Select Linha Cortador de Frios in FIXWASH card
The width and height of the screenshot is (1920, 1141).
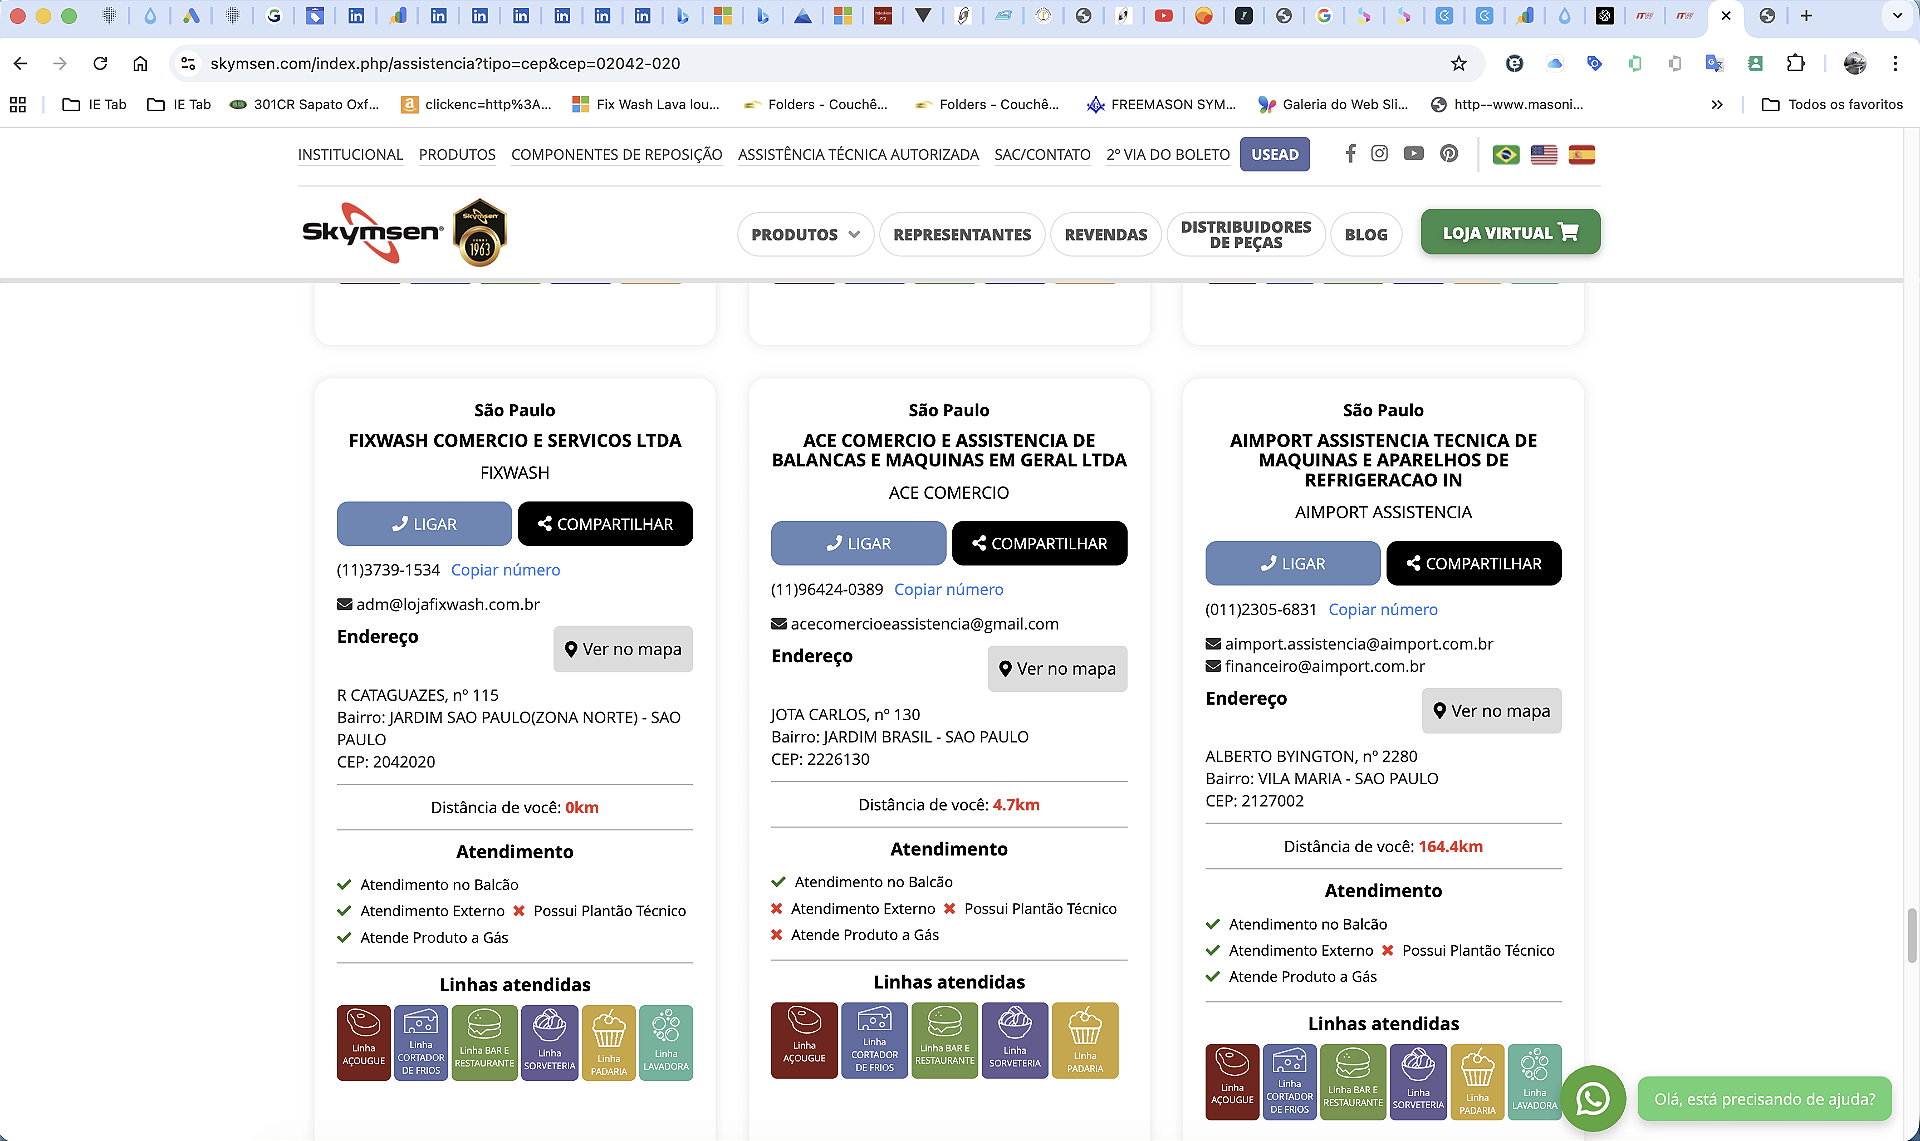pos(421,1043)
